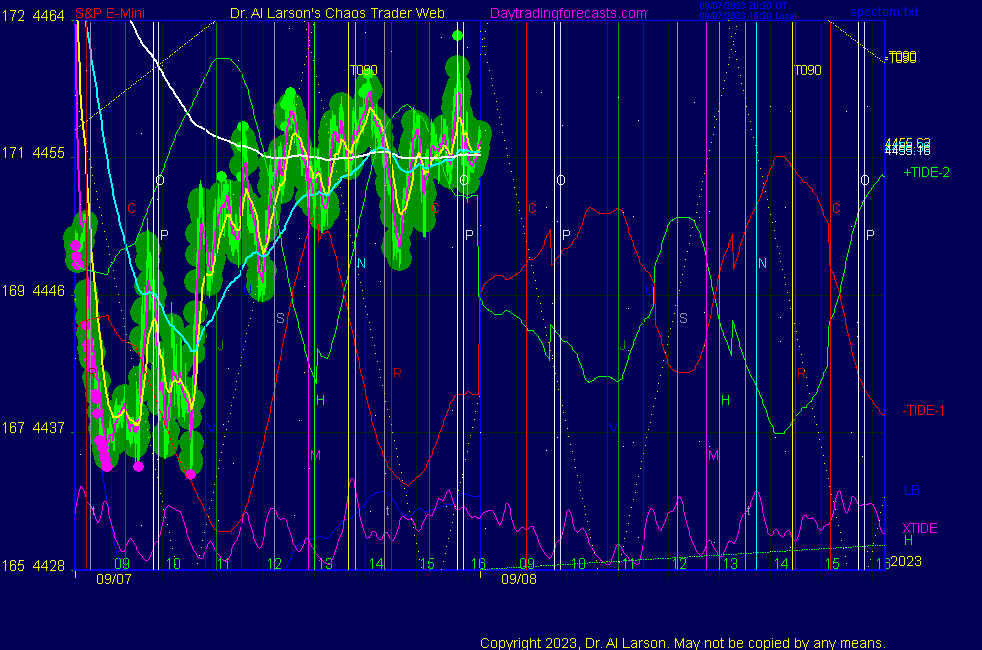
Task: Click the green dot at the chart's peak
Action: click(x=457, y=36)
